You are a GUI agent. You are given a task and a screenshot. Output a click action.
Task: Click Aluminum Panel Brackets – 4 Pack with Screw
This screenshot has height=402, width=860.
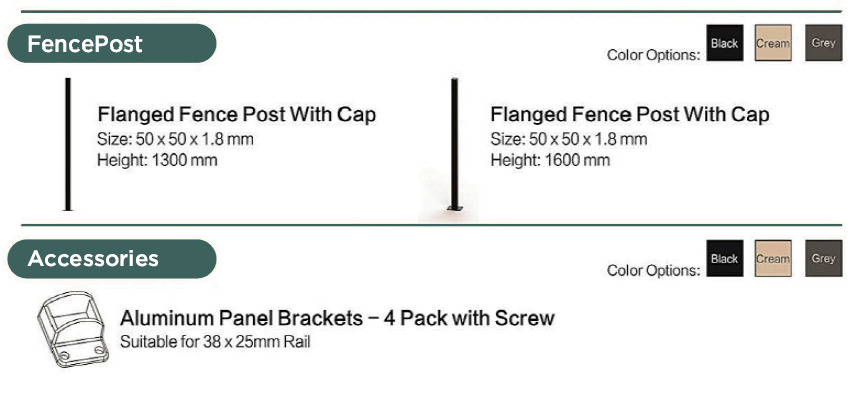[337, 318]
